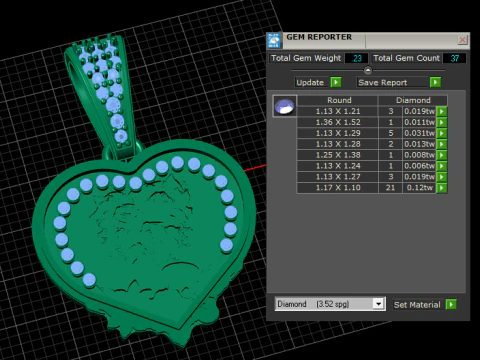
Task: Select the 1.13 X 1.28 size cell
Action: [x=338, y=144]
